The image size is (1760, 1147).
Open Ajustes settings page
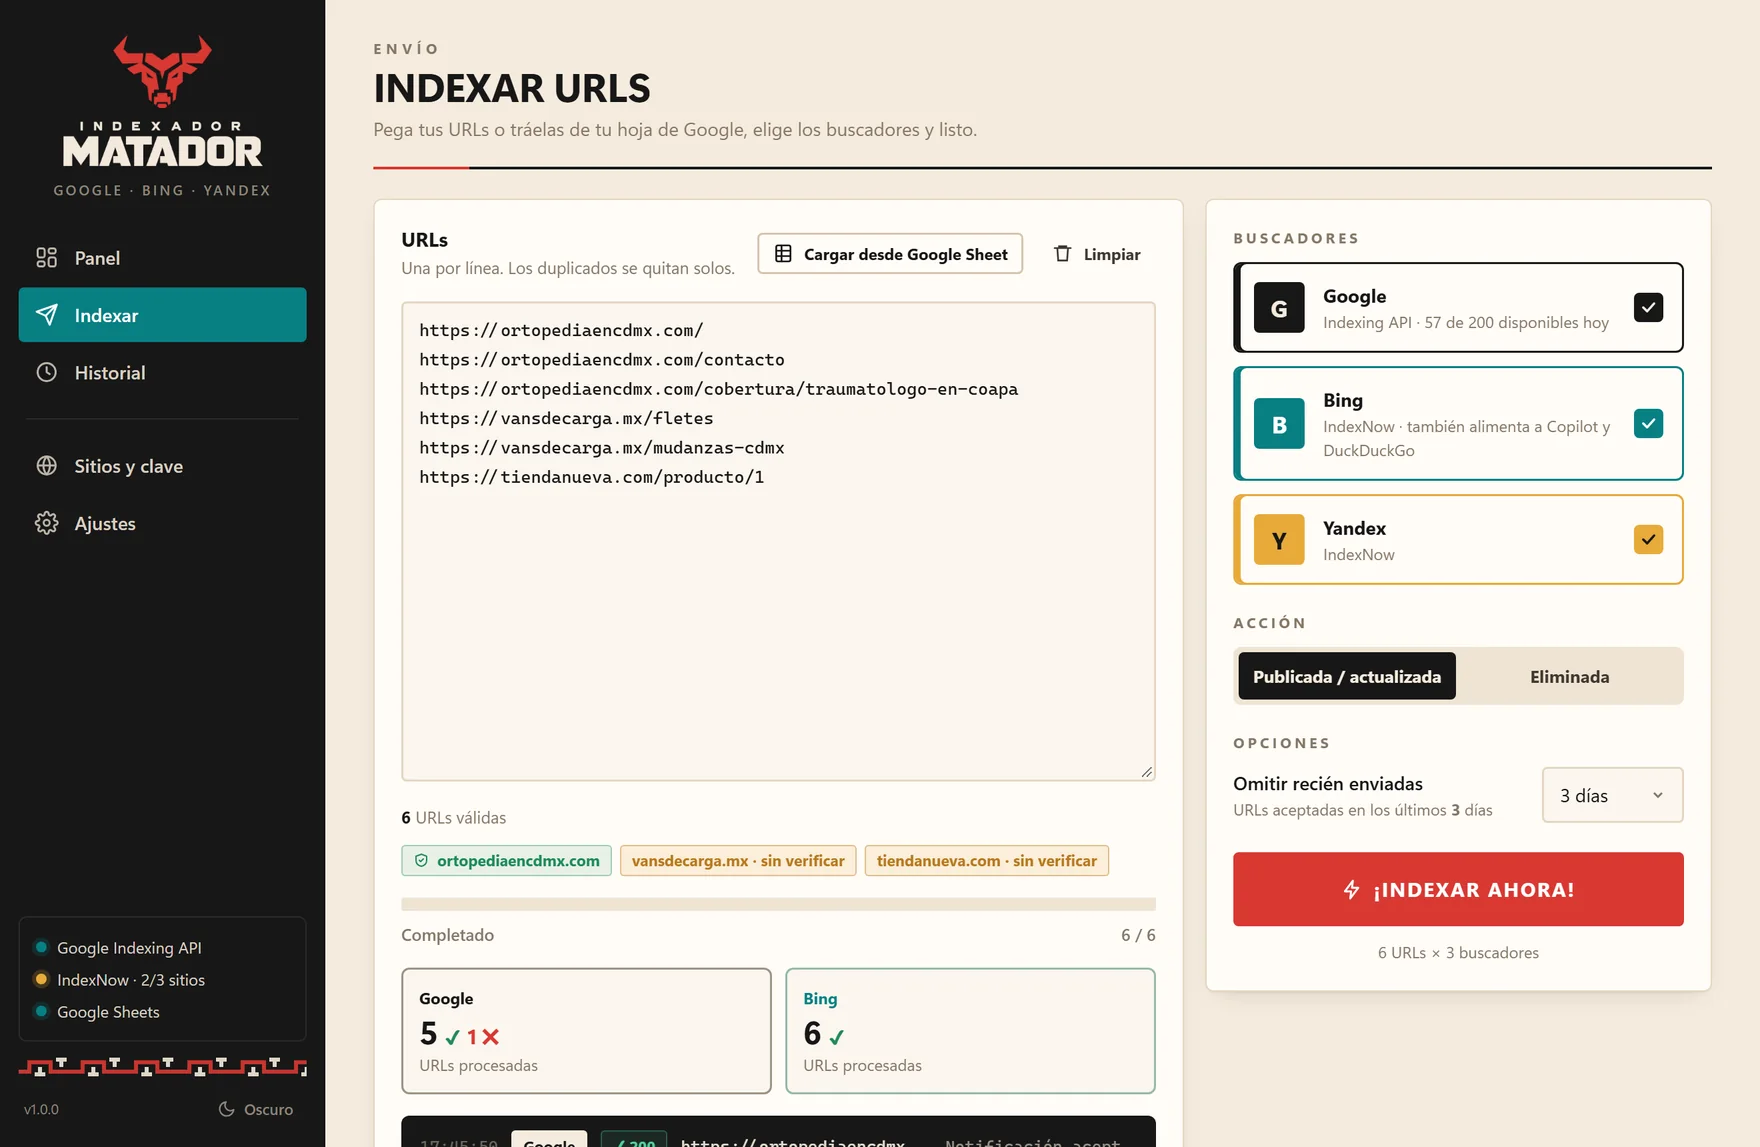click(162, 523)
